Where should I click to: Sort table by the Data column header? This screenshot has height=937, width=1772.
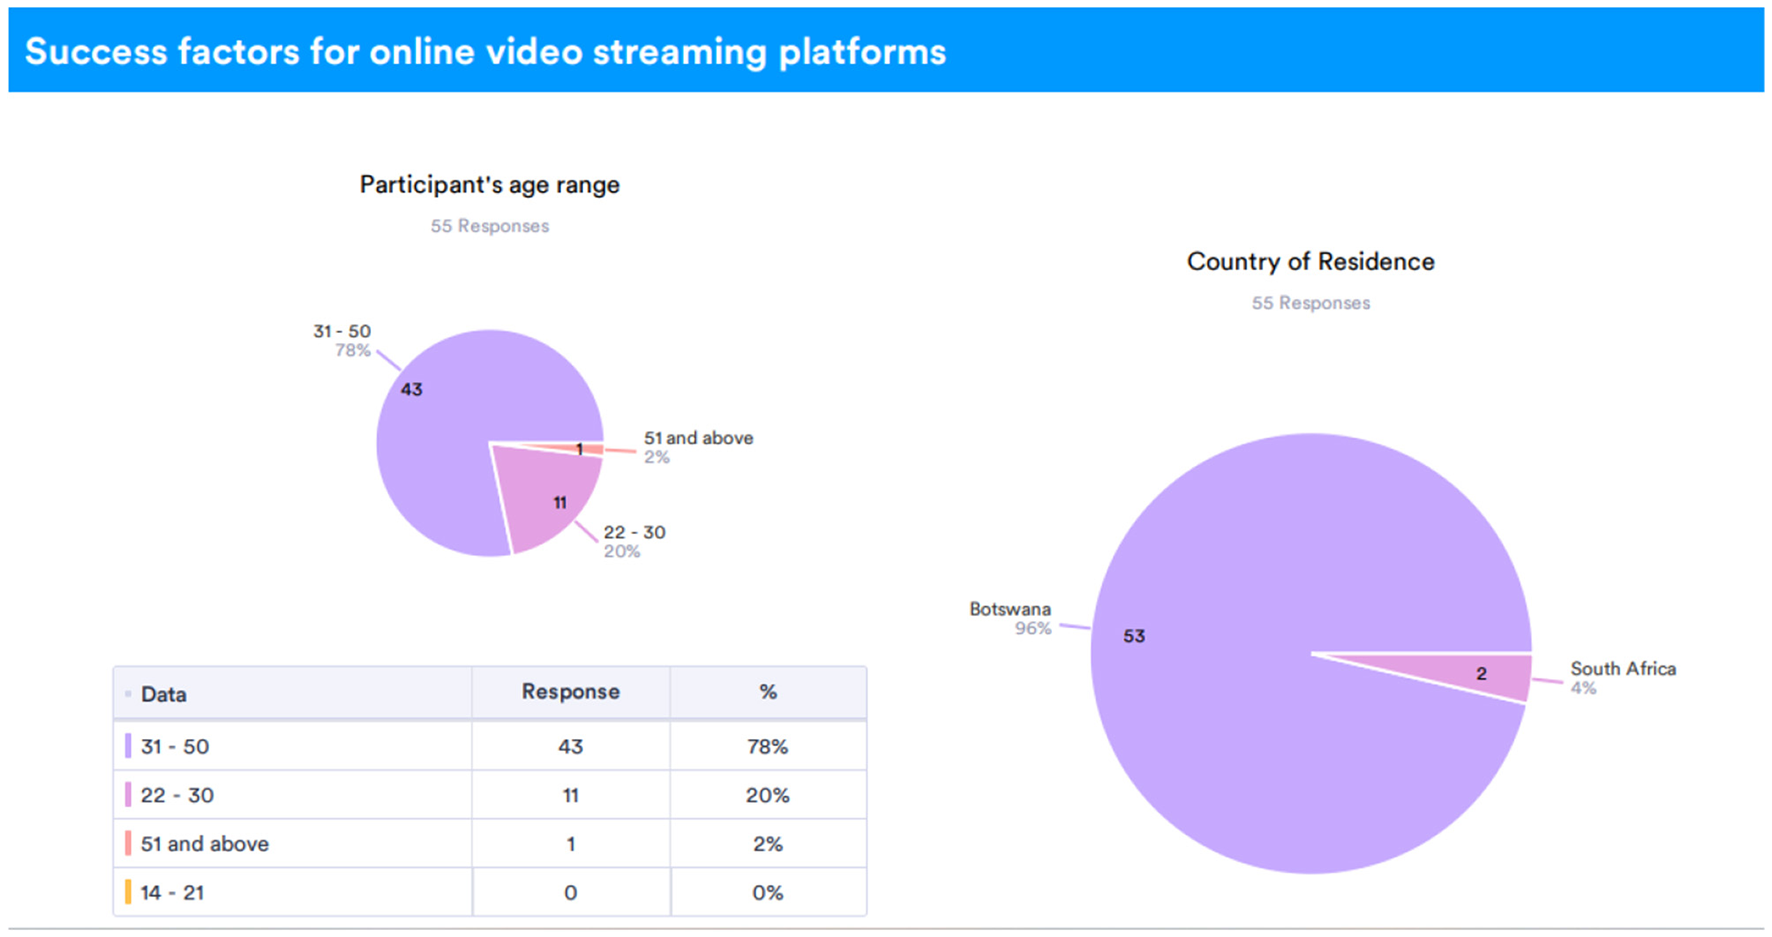tap(164, 694)
